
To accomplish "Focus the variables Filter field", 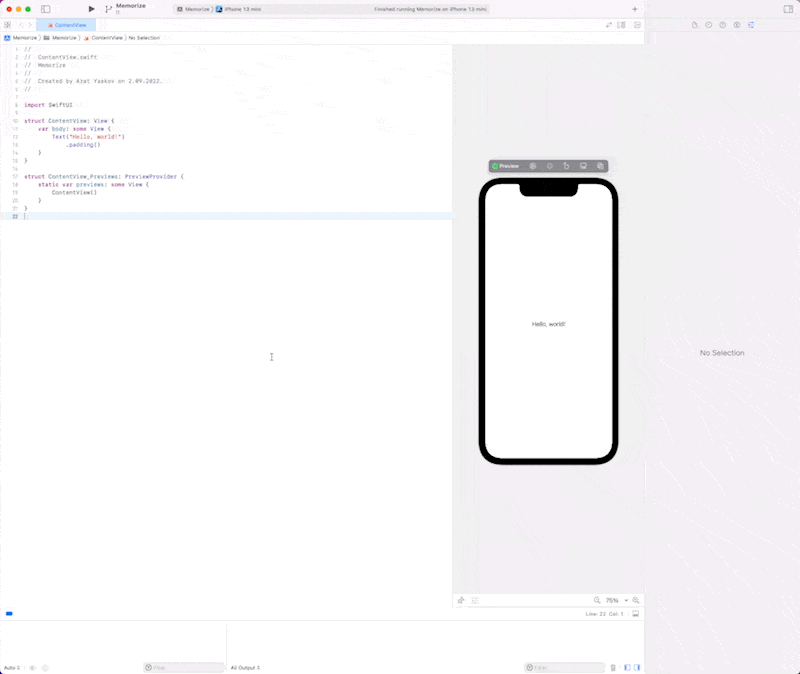I will point(184,667).
